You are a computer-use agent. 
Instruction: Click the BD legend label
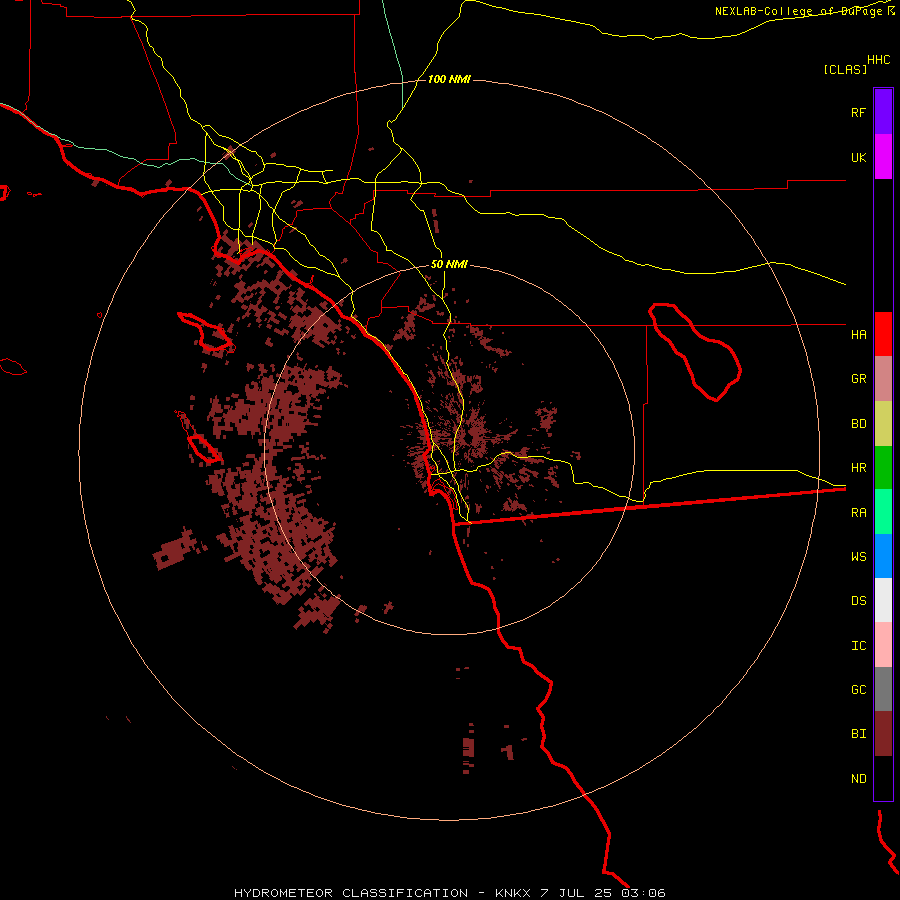pyautogui.click(x=858, y=424)
